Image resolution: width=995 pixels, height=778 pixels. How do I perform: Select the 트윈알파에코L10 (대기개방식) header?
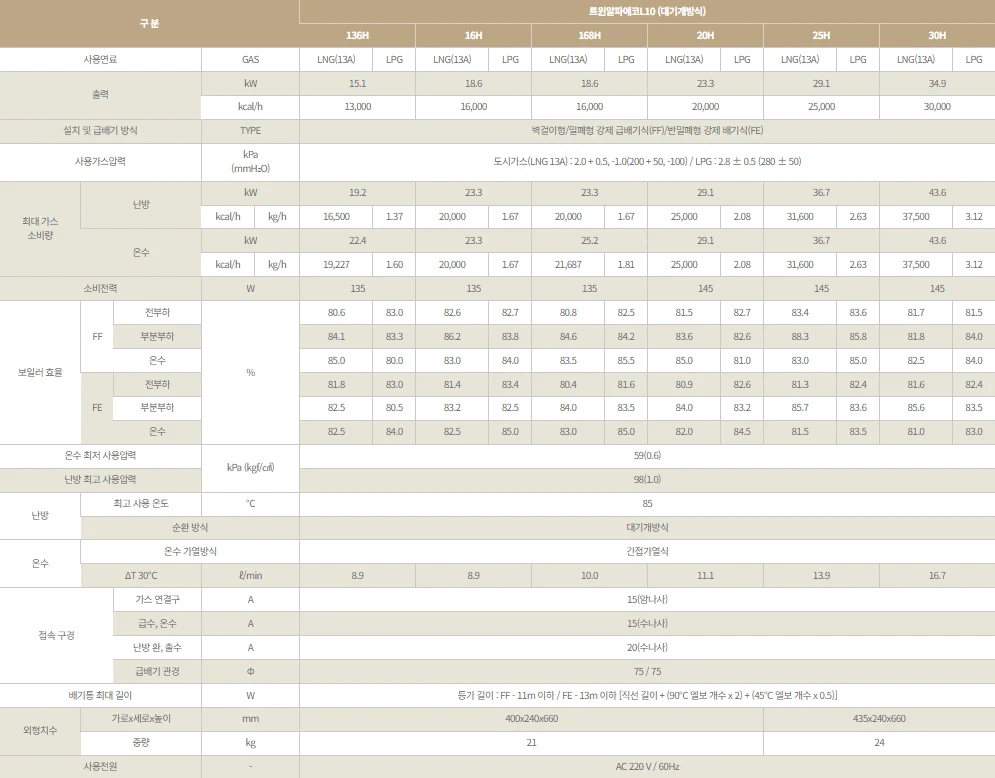tap(647, 11)
